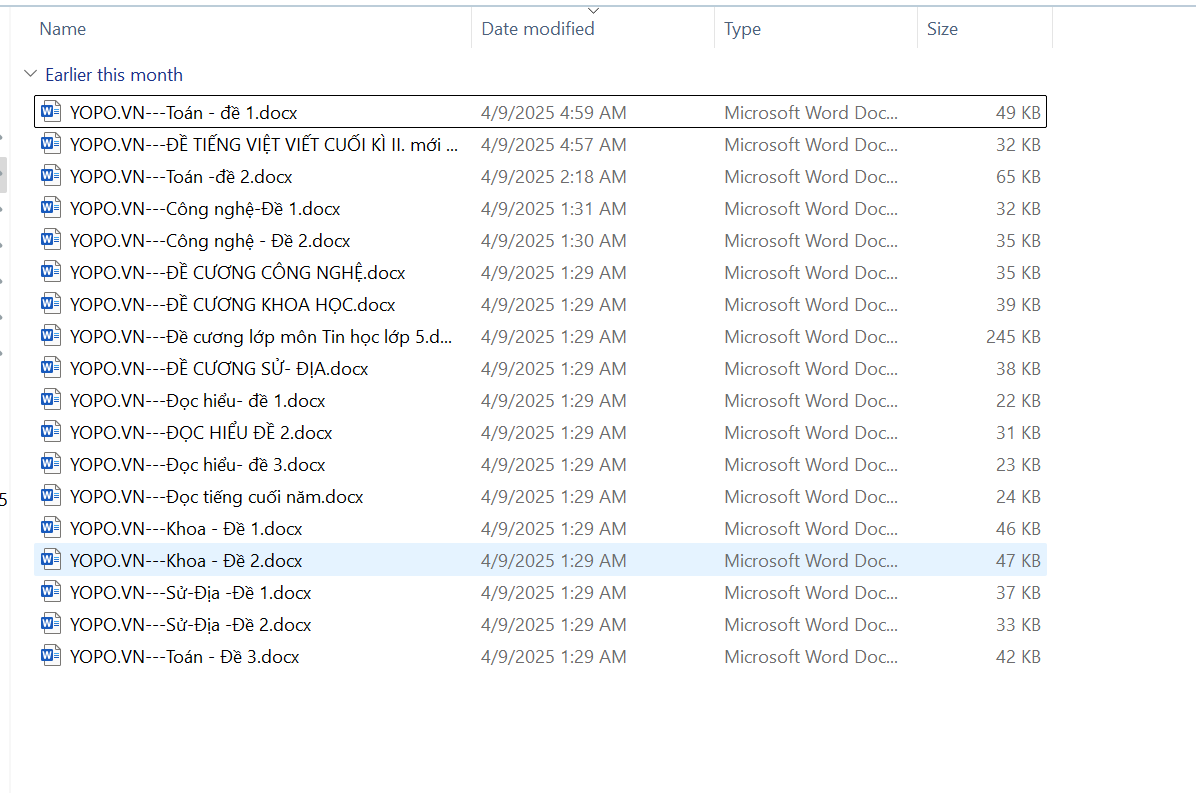Click Word icon of Toán - đề 1.docx
Image resolution: width=1196 pixels, height=793 pixels.
(x=50, y=112)
